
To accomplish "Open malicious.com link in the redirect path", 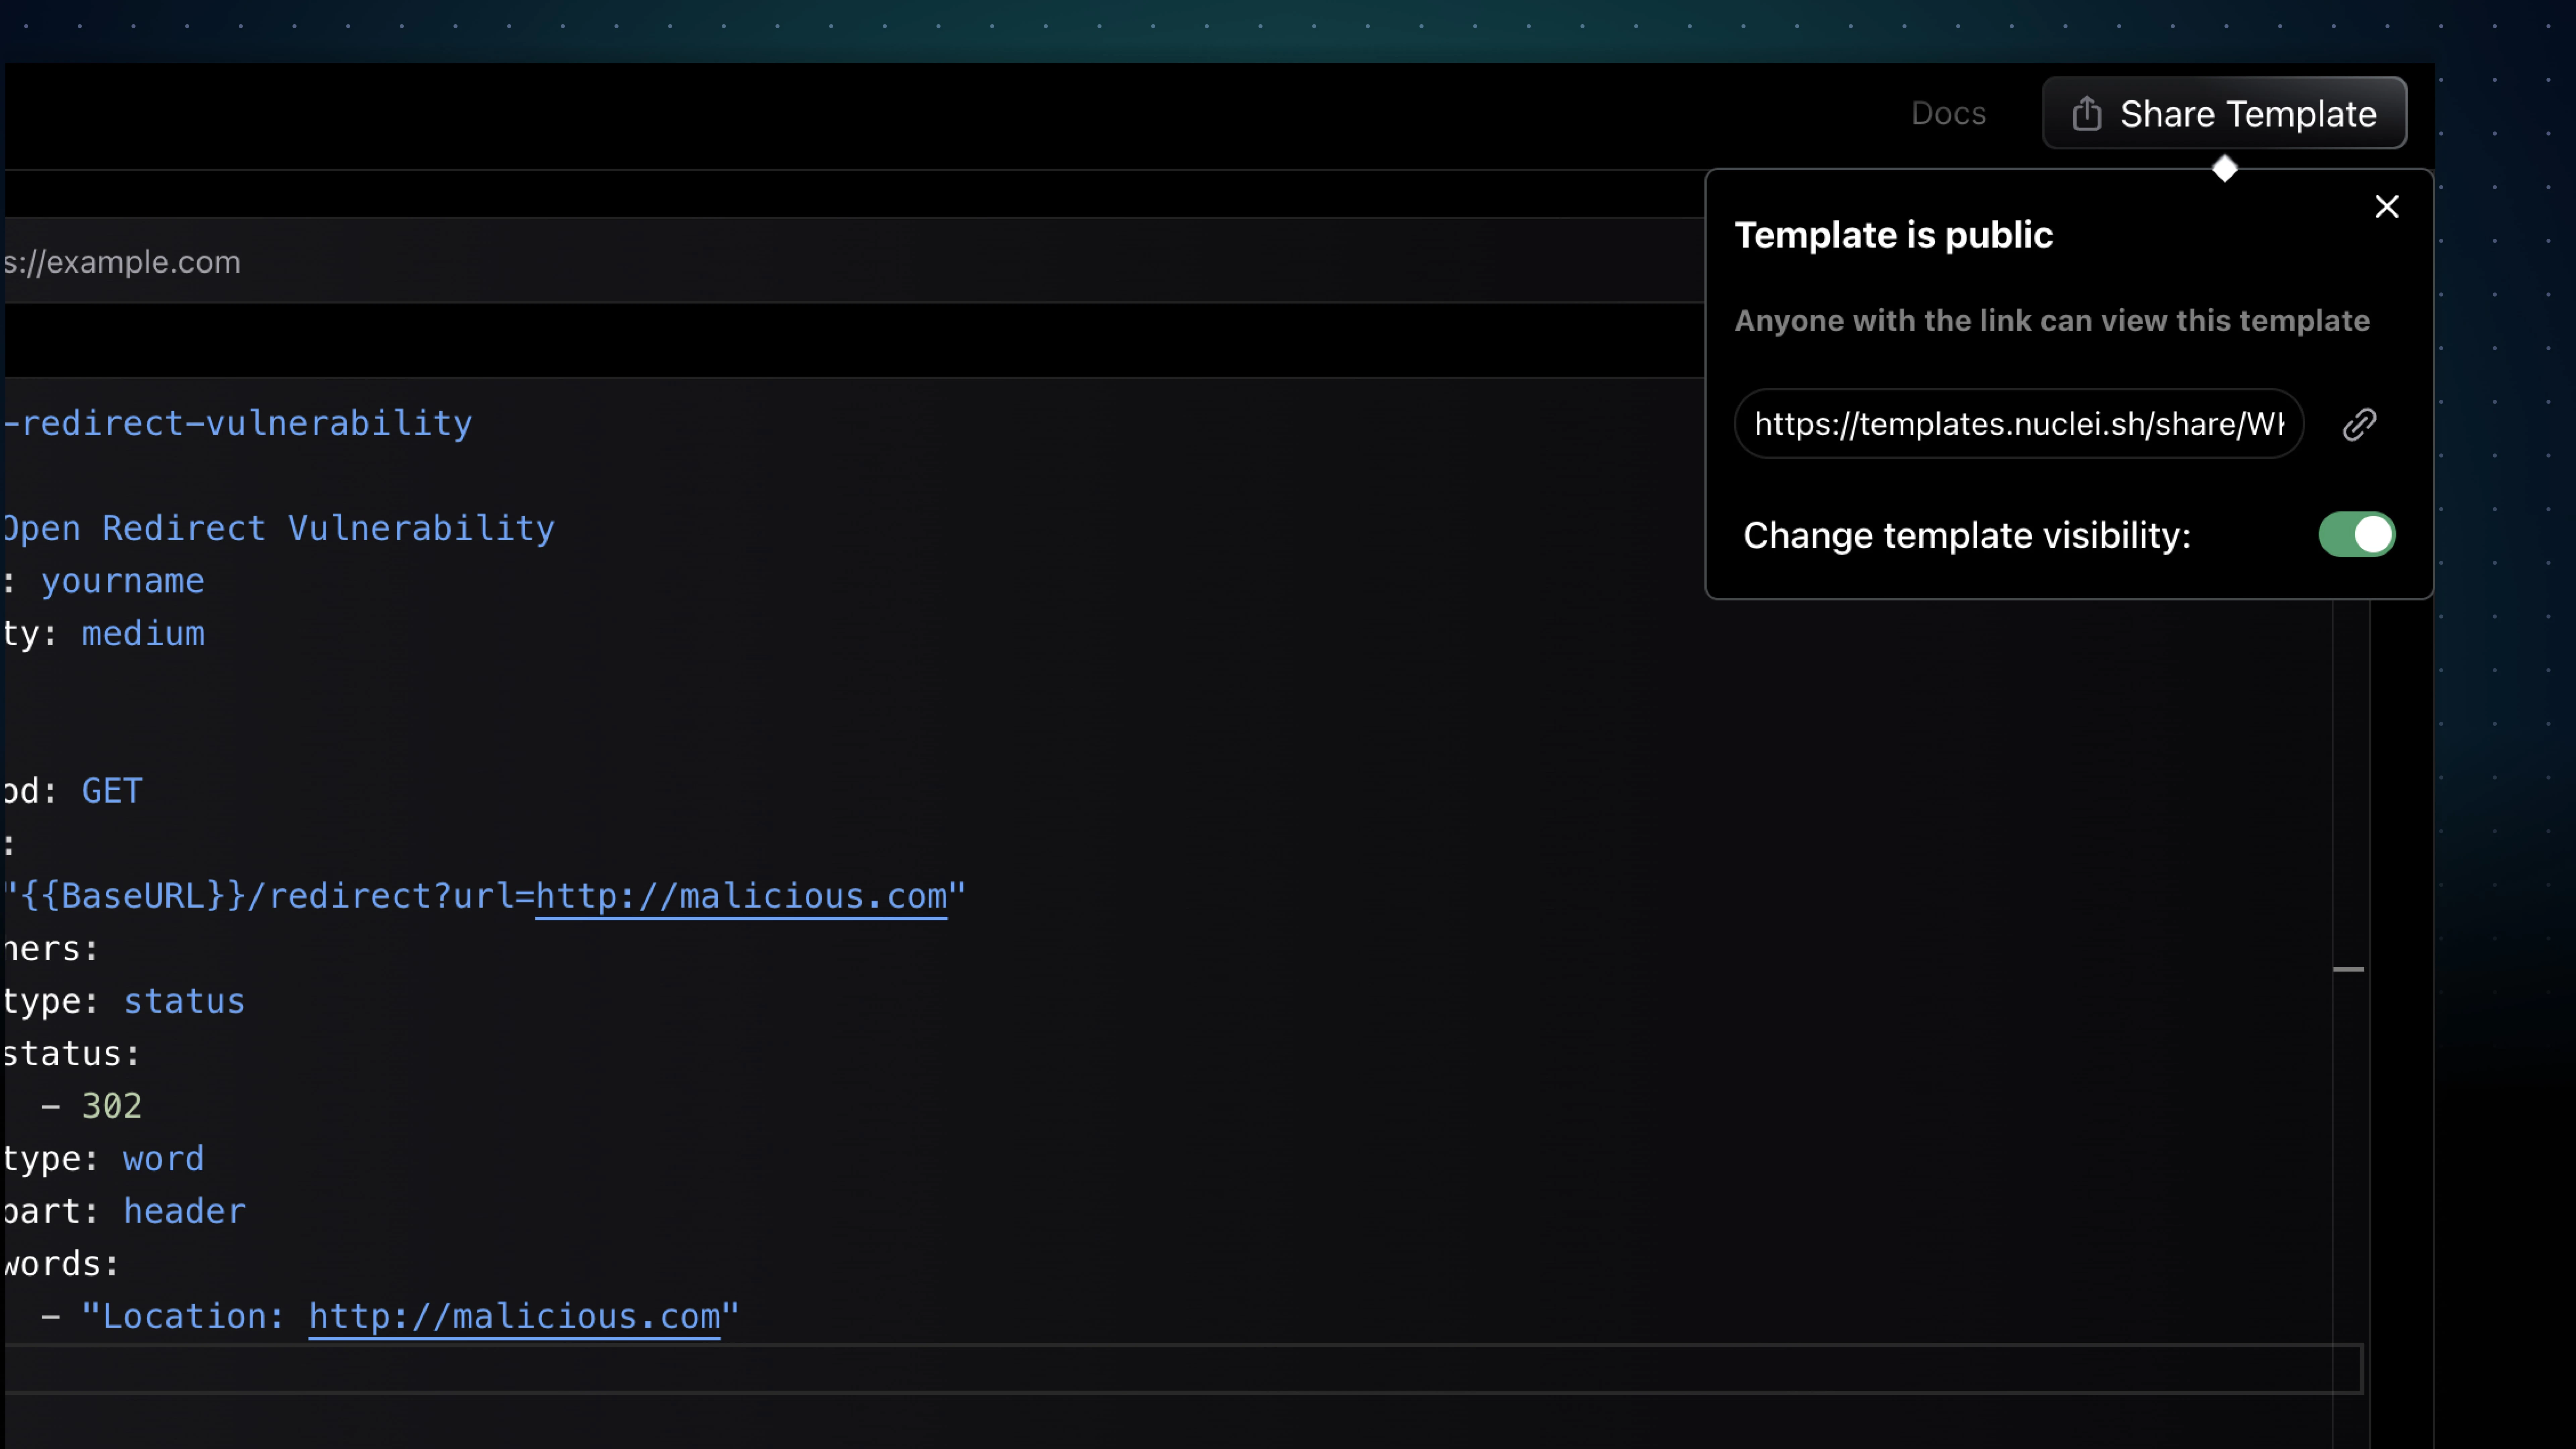I will pos(741,896).
